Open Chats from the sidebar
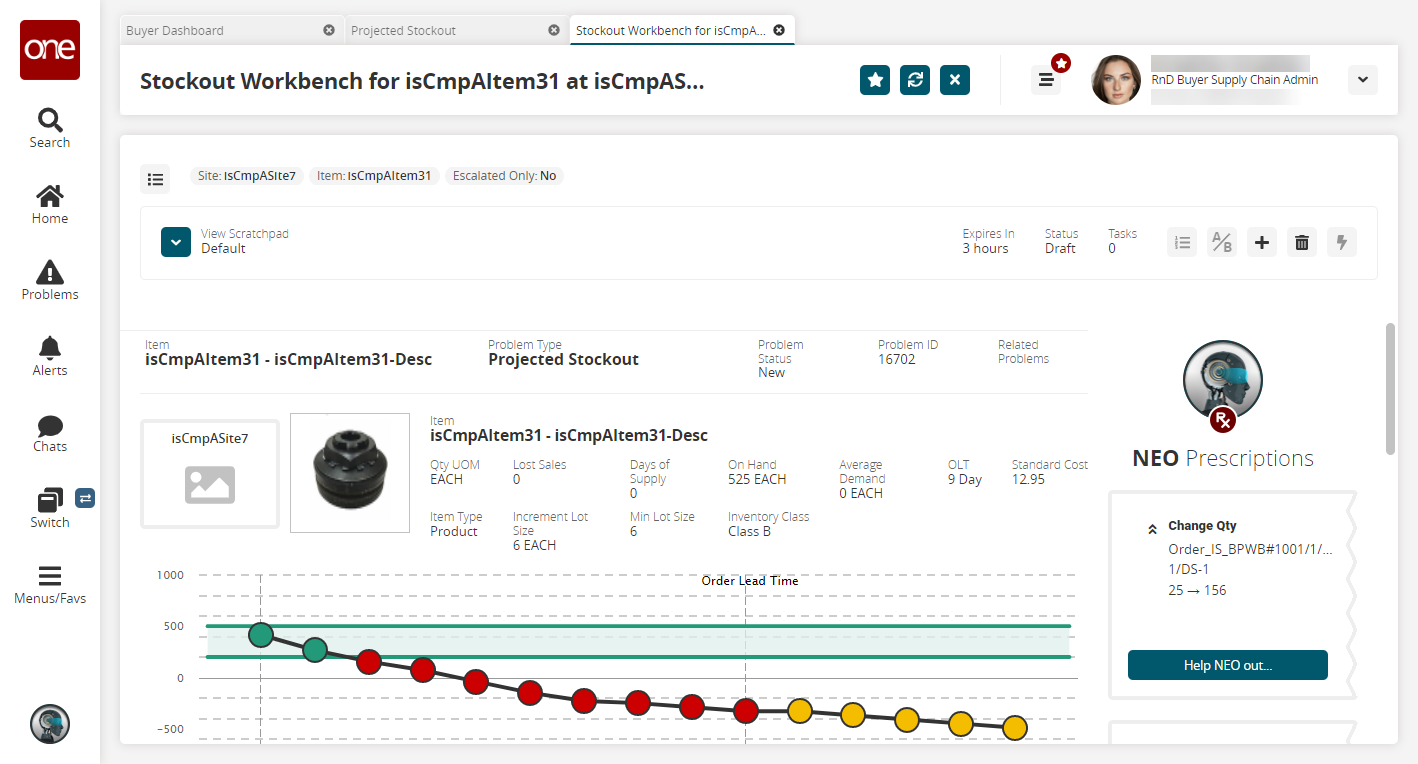The height and width of the screenshot is (764, 1418). click(x=50, y=432)
